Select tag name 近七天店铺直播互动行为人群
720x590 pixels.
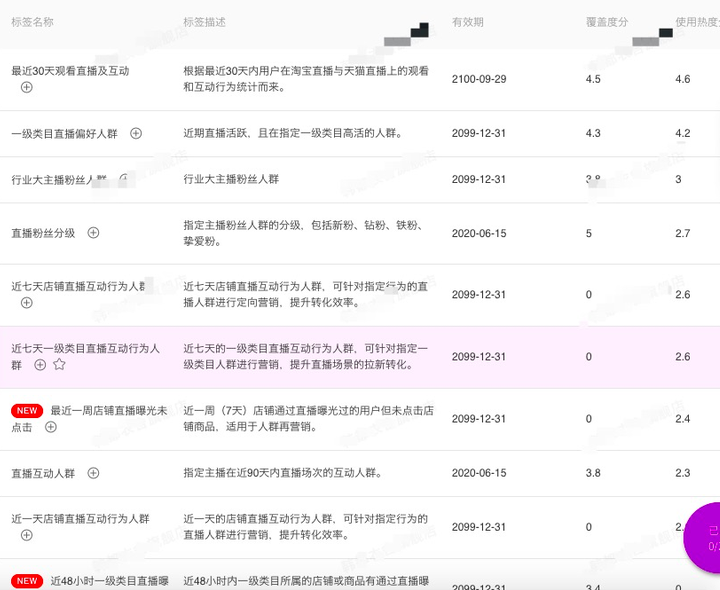point(79,287)
